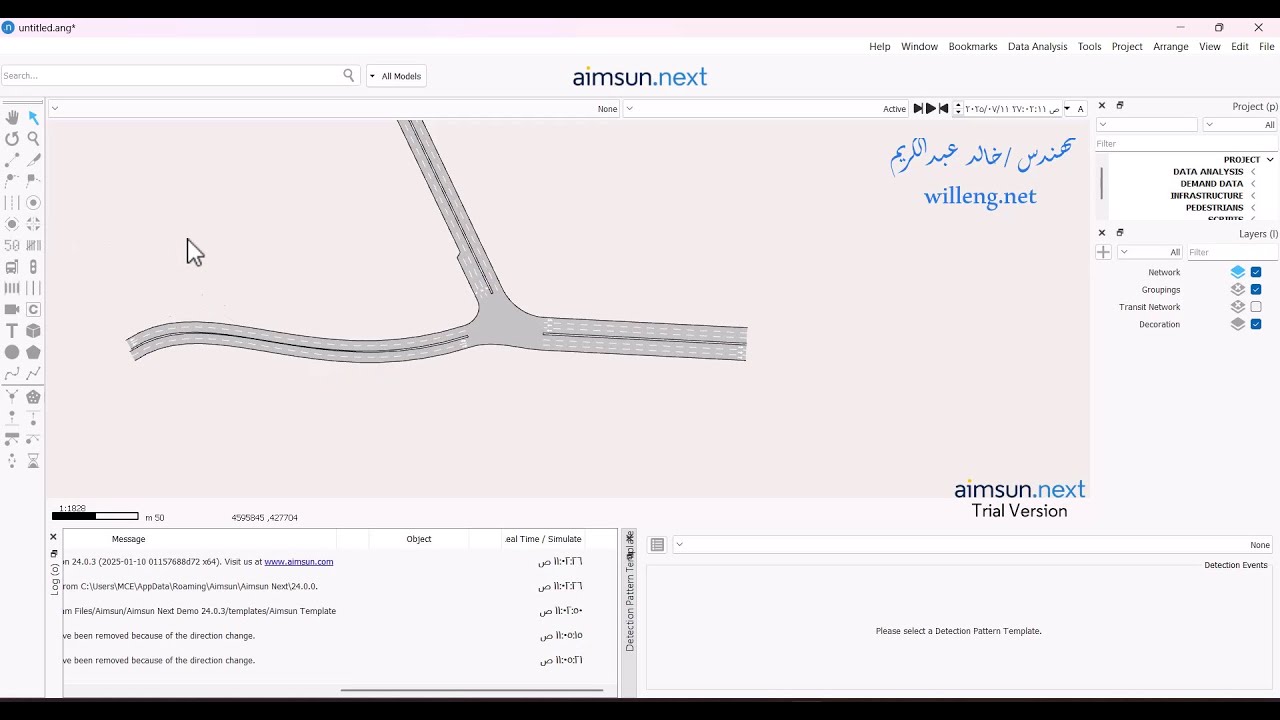Click the Network layer stack icon

pyautogui.click(x=1238, y=272)
